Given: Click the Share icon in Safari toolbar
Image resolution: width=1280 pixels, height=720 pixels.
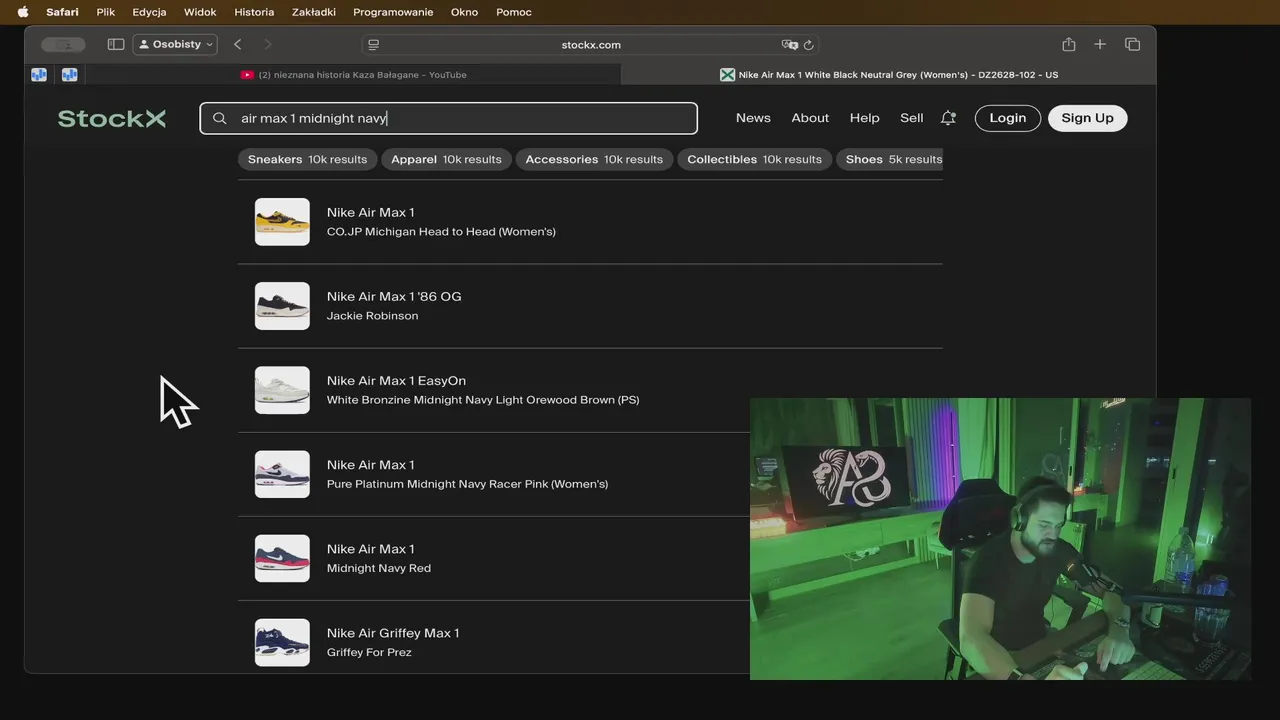Looking at the screenshot, I should 1069,44.
